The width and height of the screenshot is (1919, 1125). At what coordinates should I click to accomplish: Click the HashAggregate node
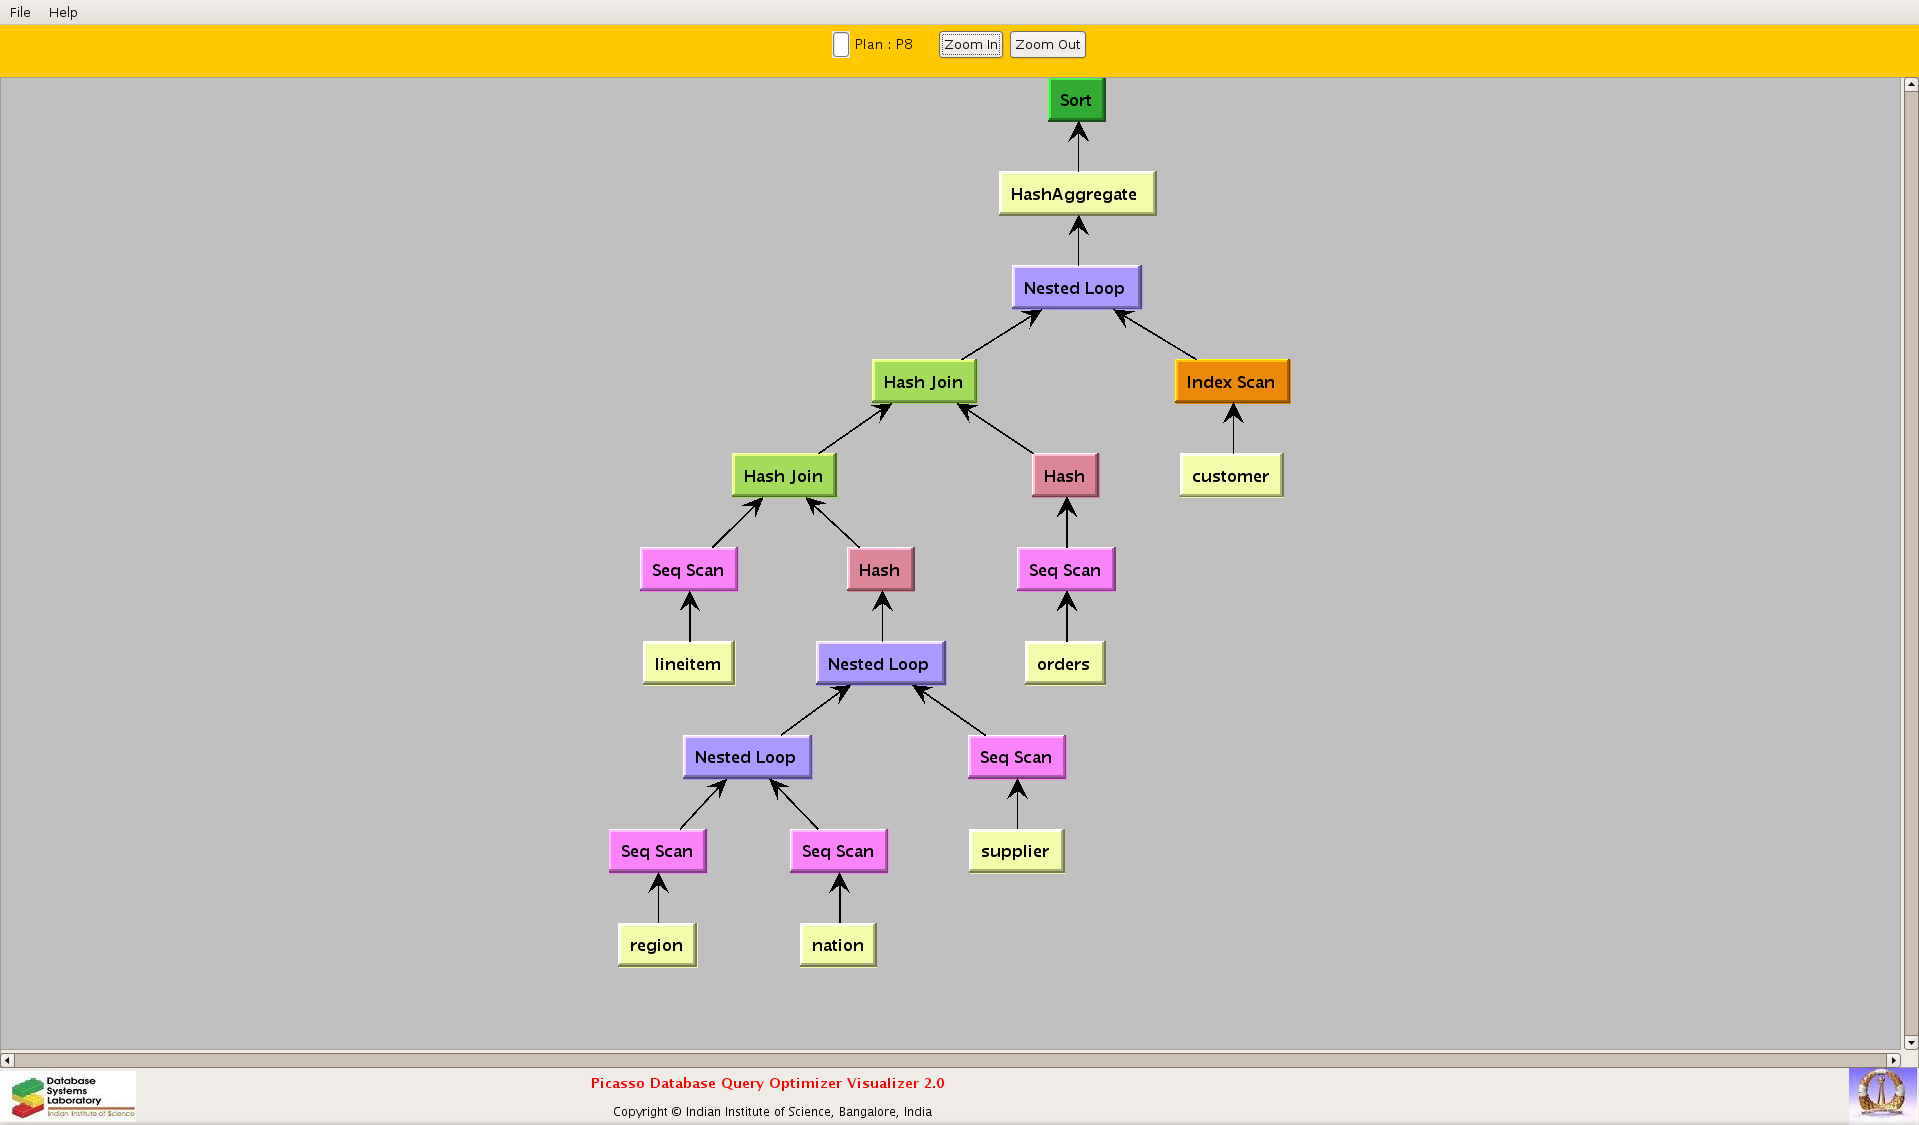click(1076, 194)
